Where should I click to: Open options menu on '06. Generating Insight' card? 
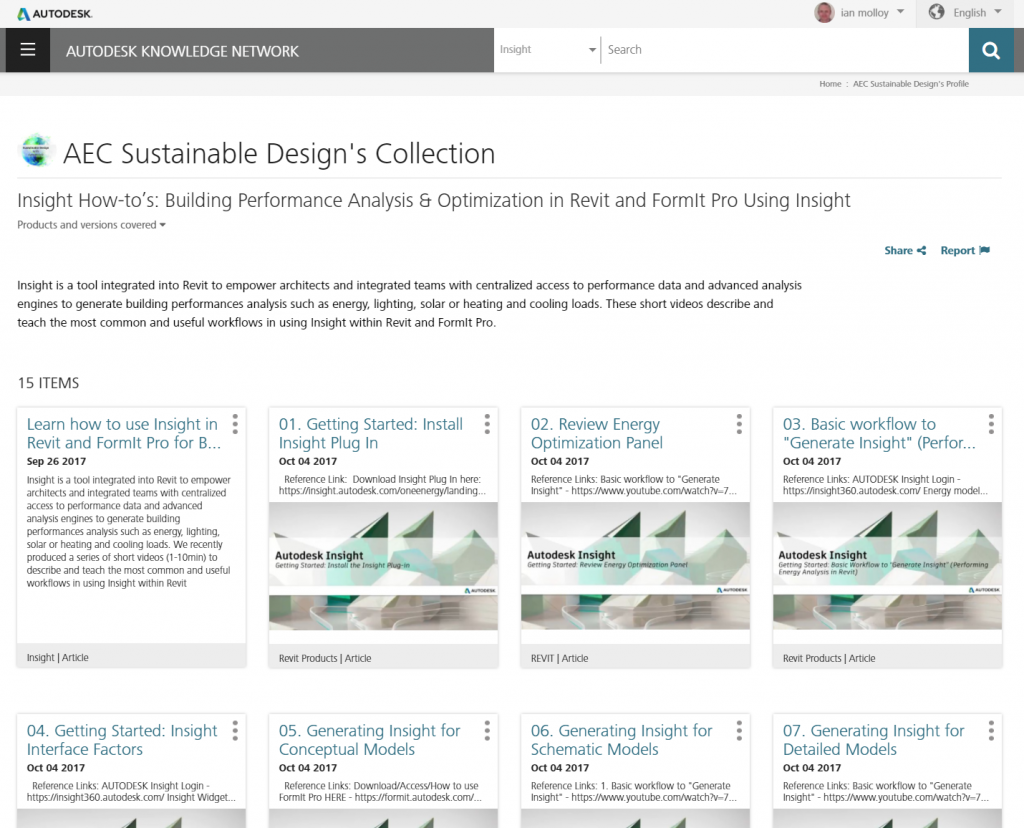click(739, 731)
